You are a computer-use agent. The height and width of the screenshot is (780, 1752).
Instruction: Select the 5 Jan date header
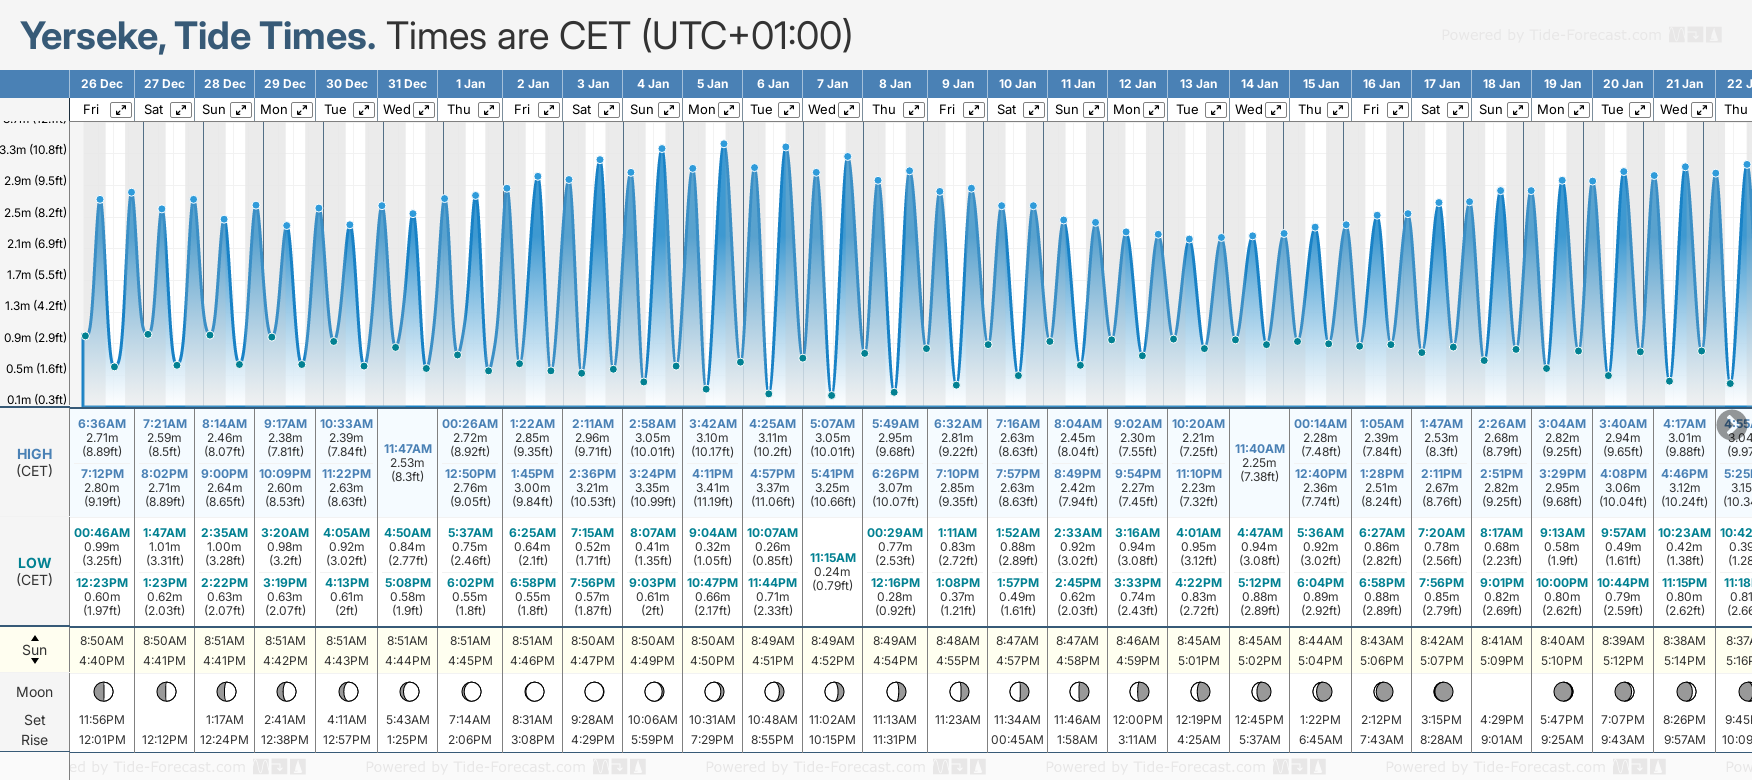pyautogui.click(x=713, y=84)
